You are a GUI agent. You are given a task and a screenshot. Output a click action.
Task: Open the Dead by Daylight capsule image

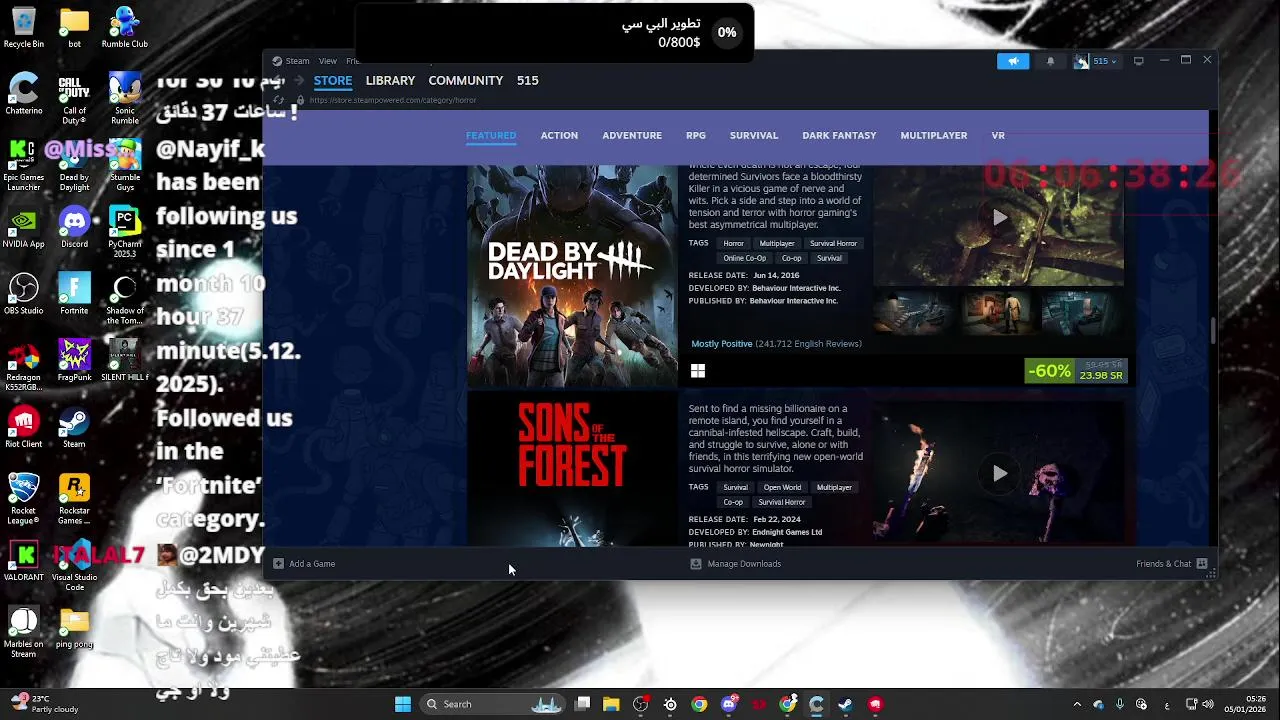(x=572, y=276)
